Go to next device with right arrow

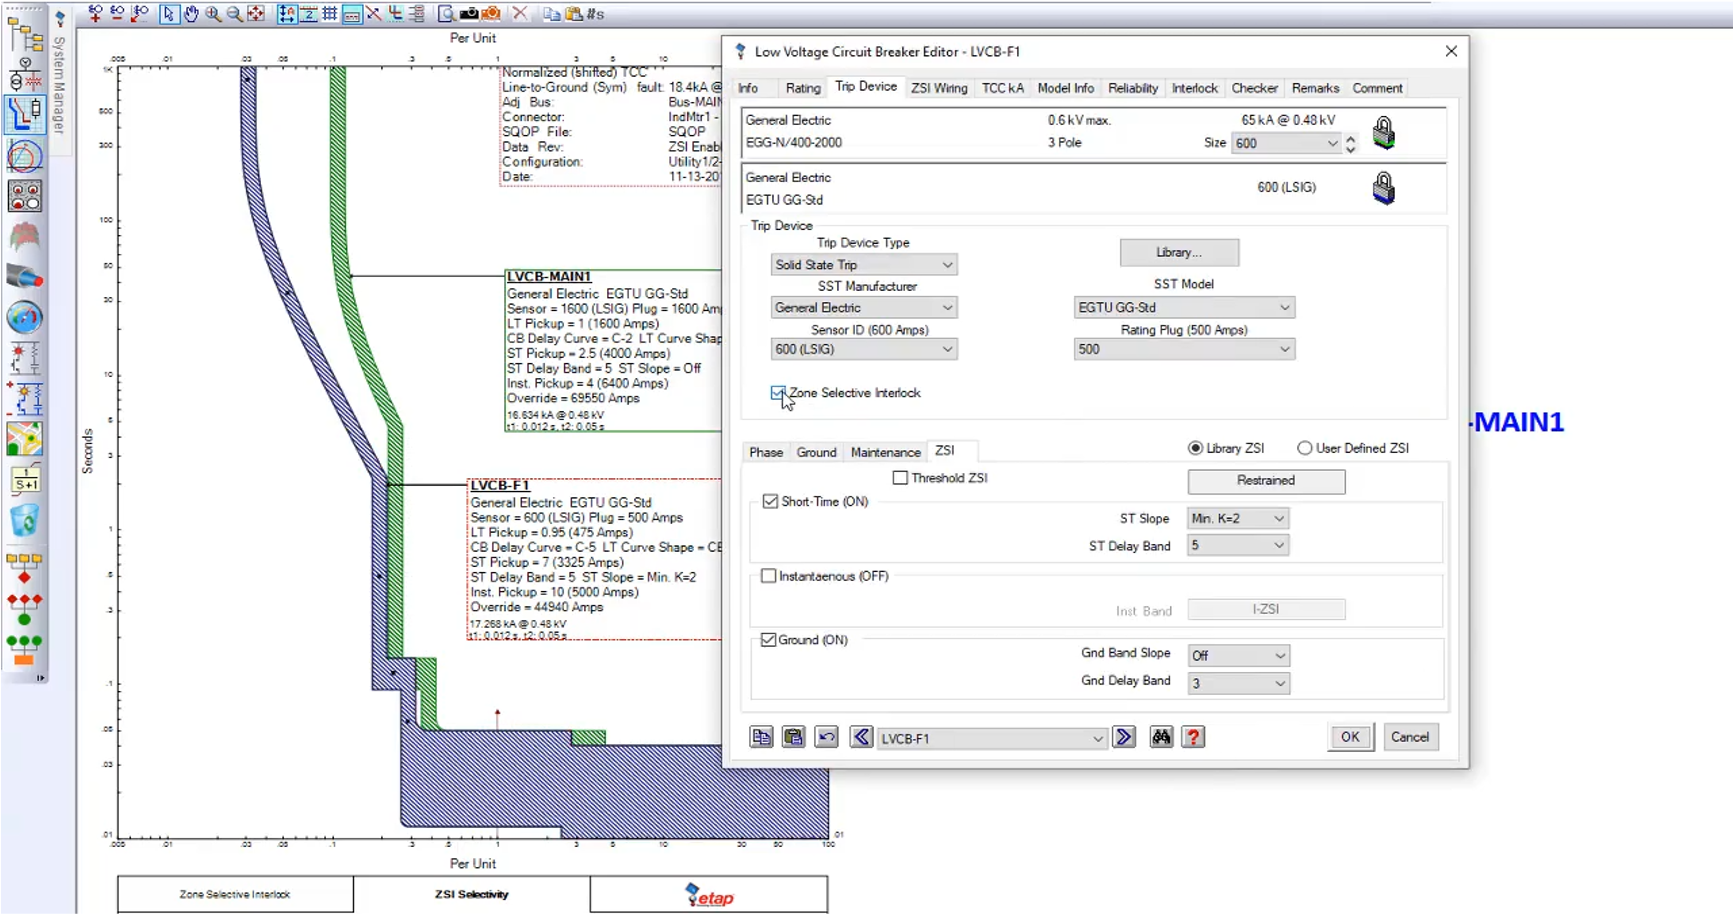pyautogui.click(x=1124, y=737)
